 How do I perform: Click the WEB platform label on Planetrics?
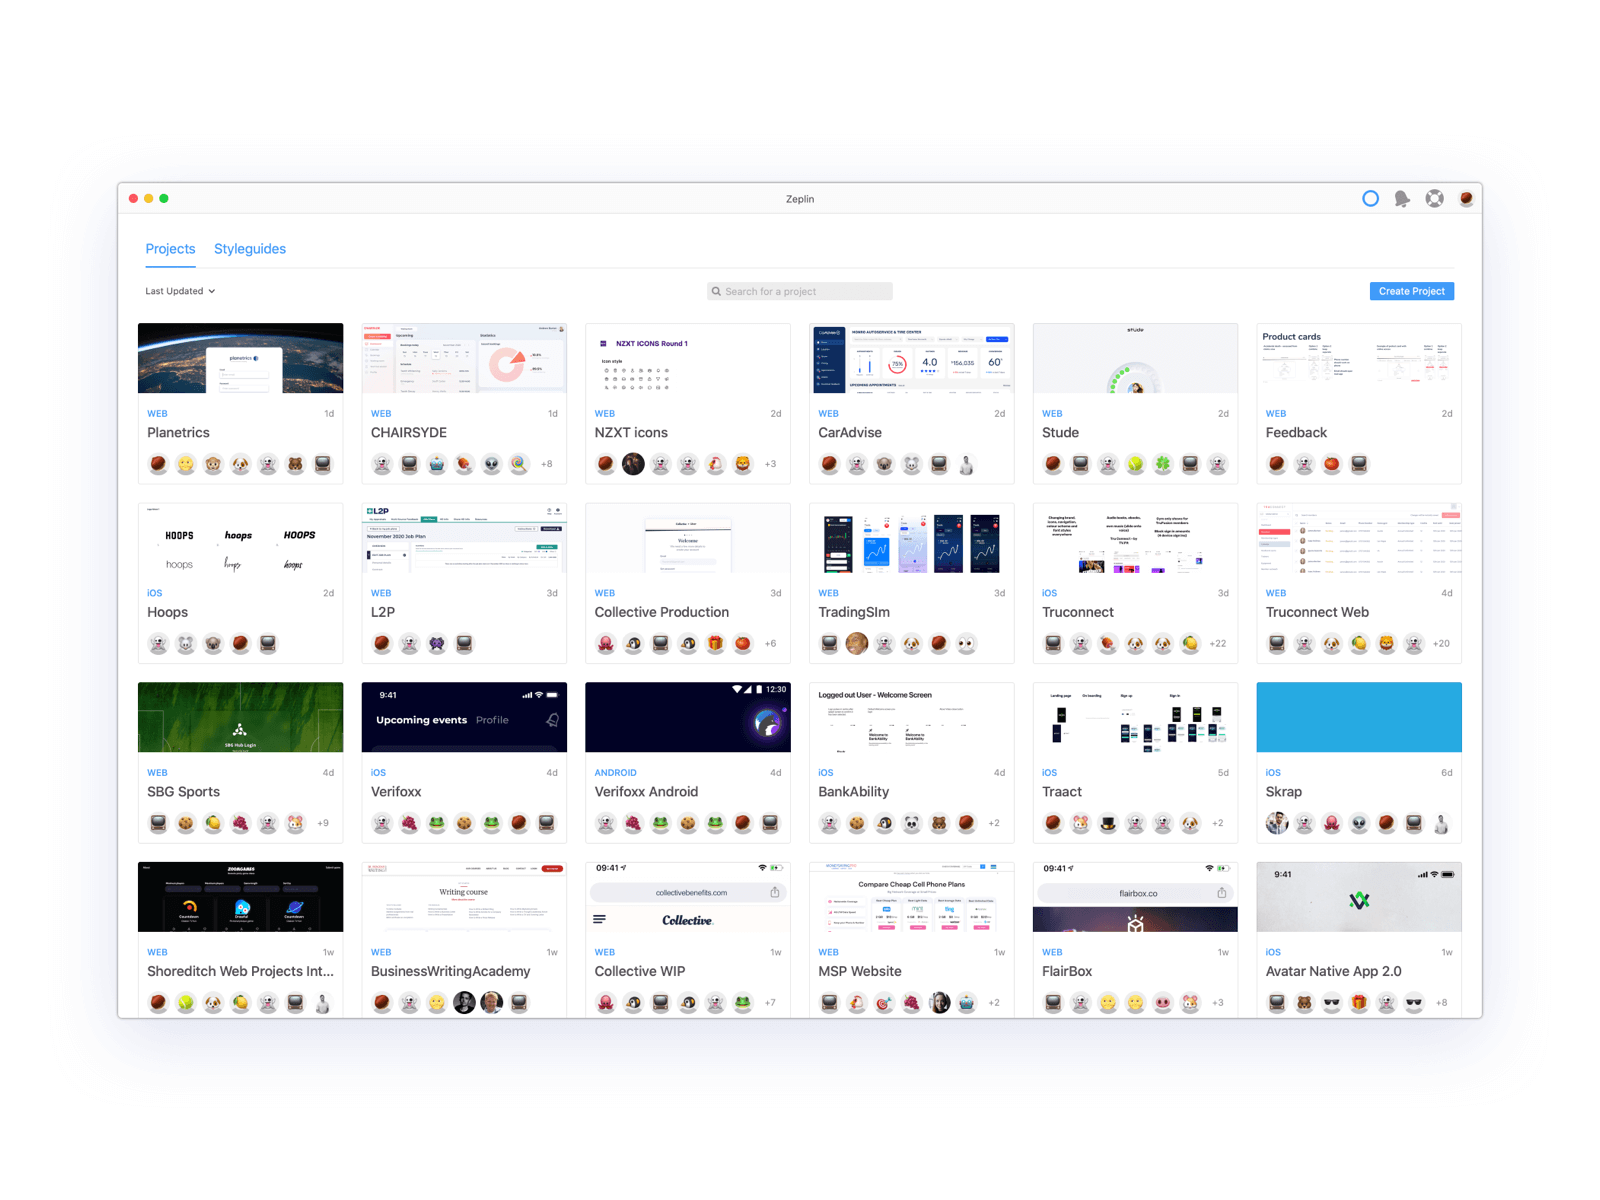click(x=157, y=414)
